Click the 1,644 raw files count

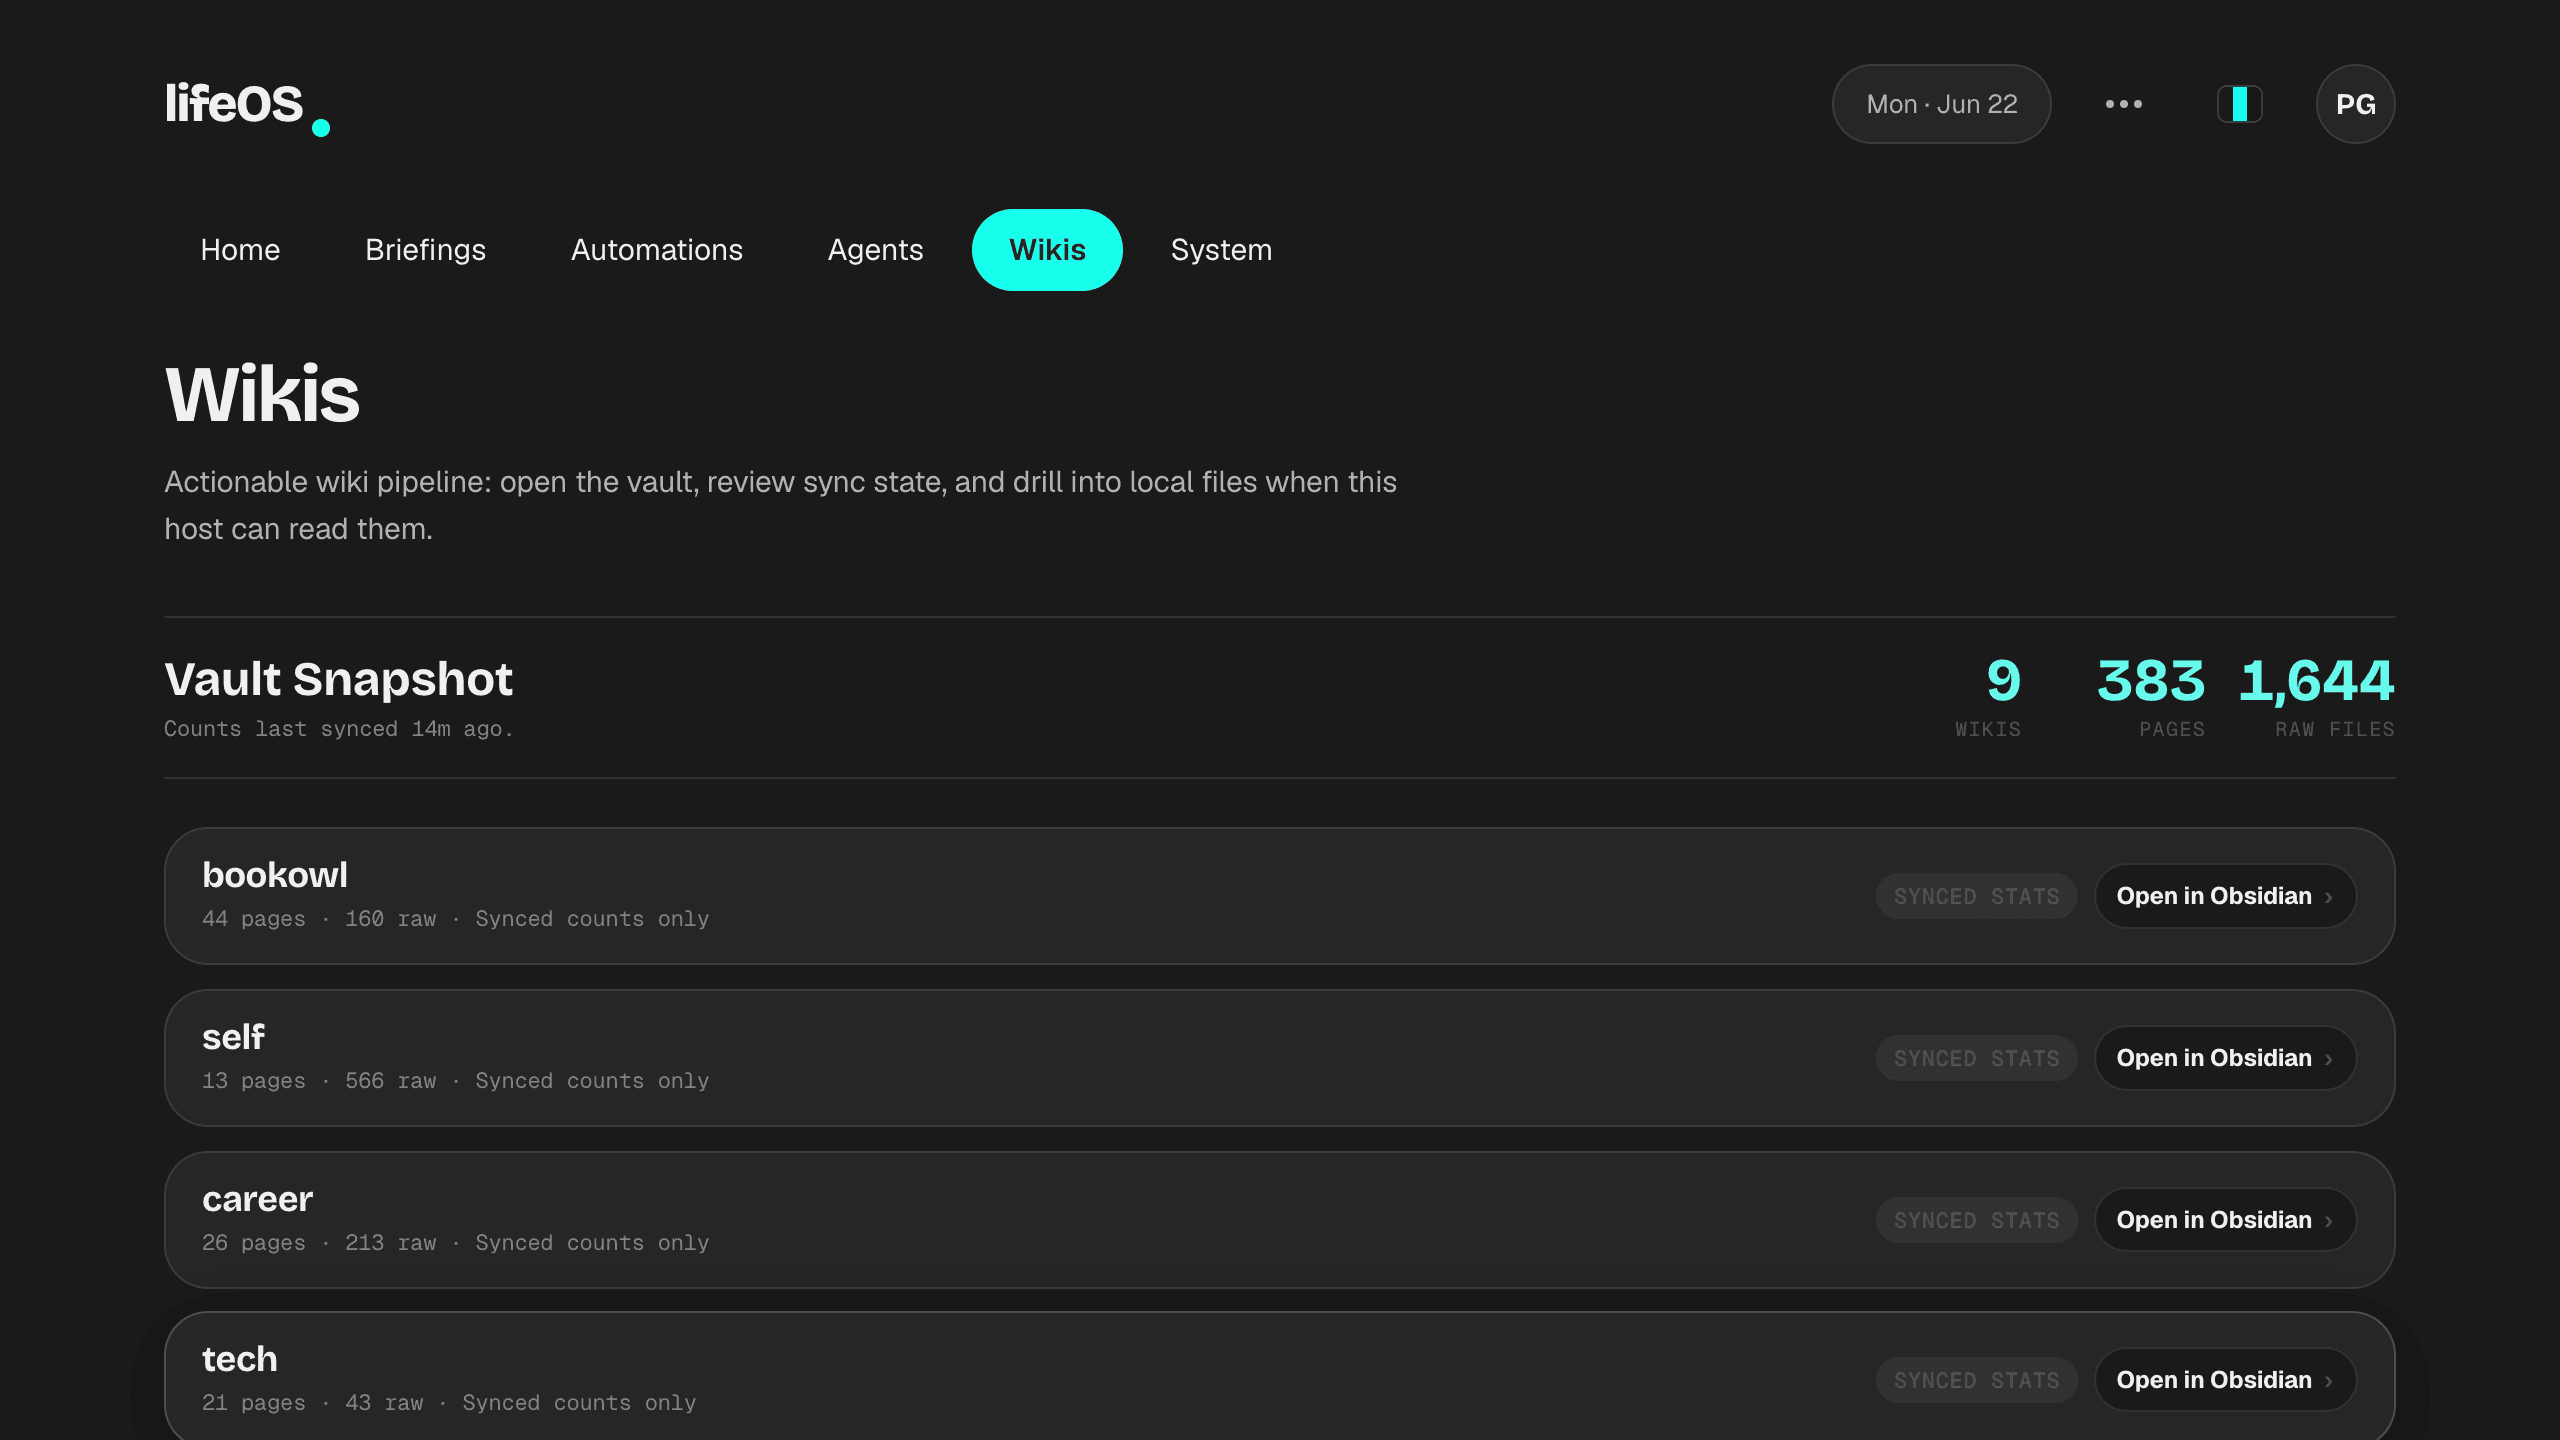click(2316, 681)
